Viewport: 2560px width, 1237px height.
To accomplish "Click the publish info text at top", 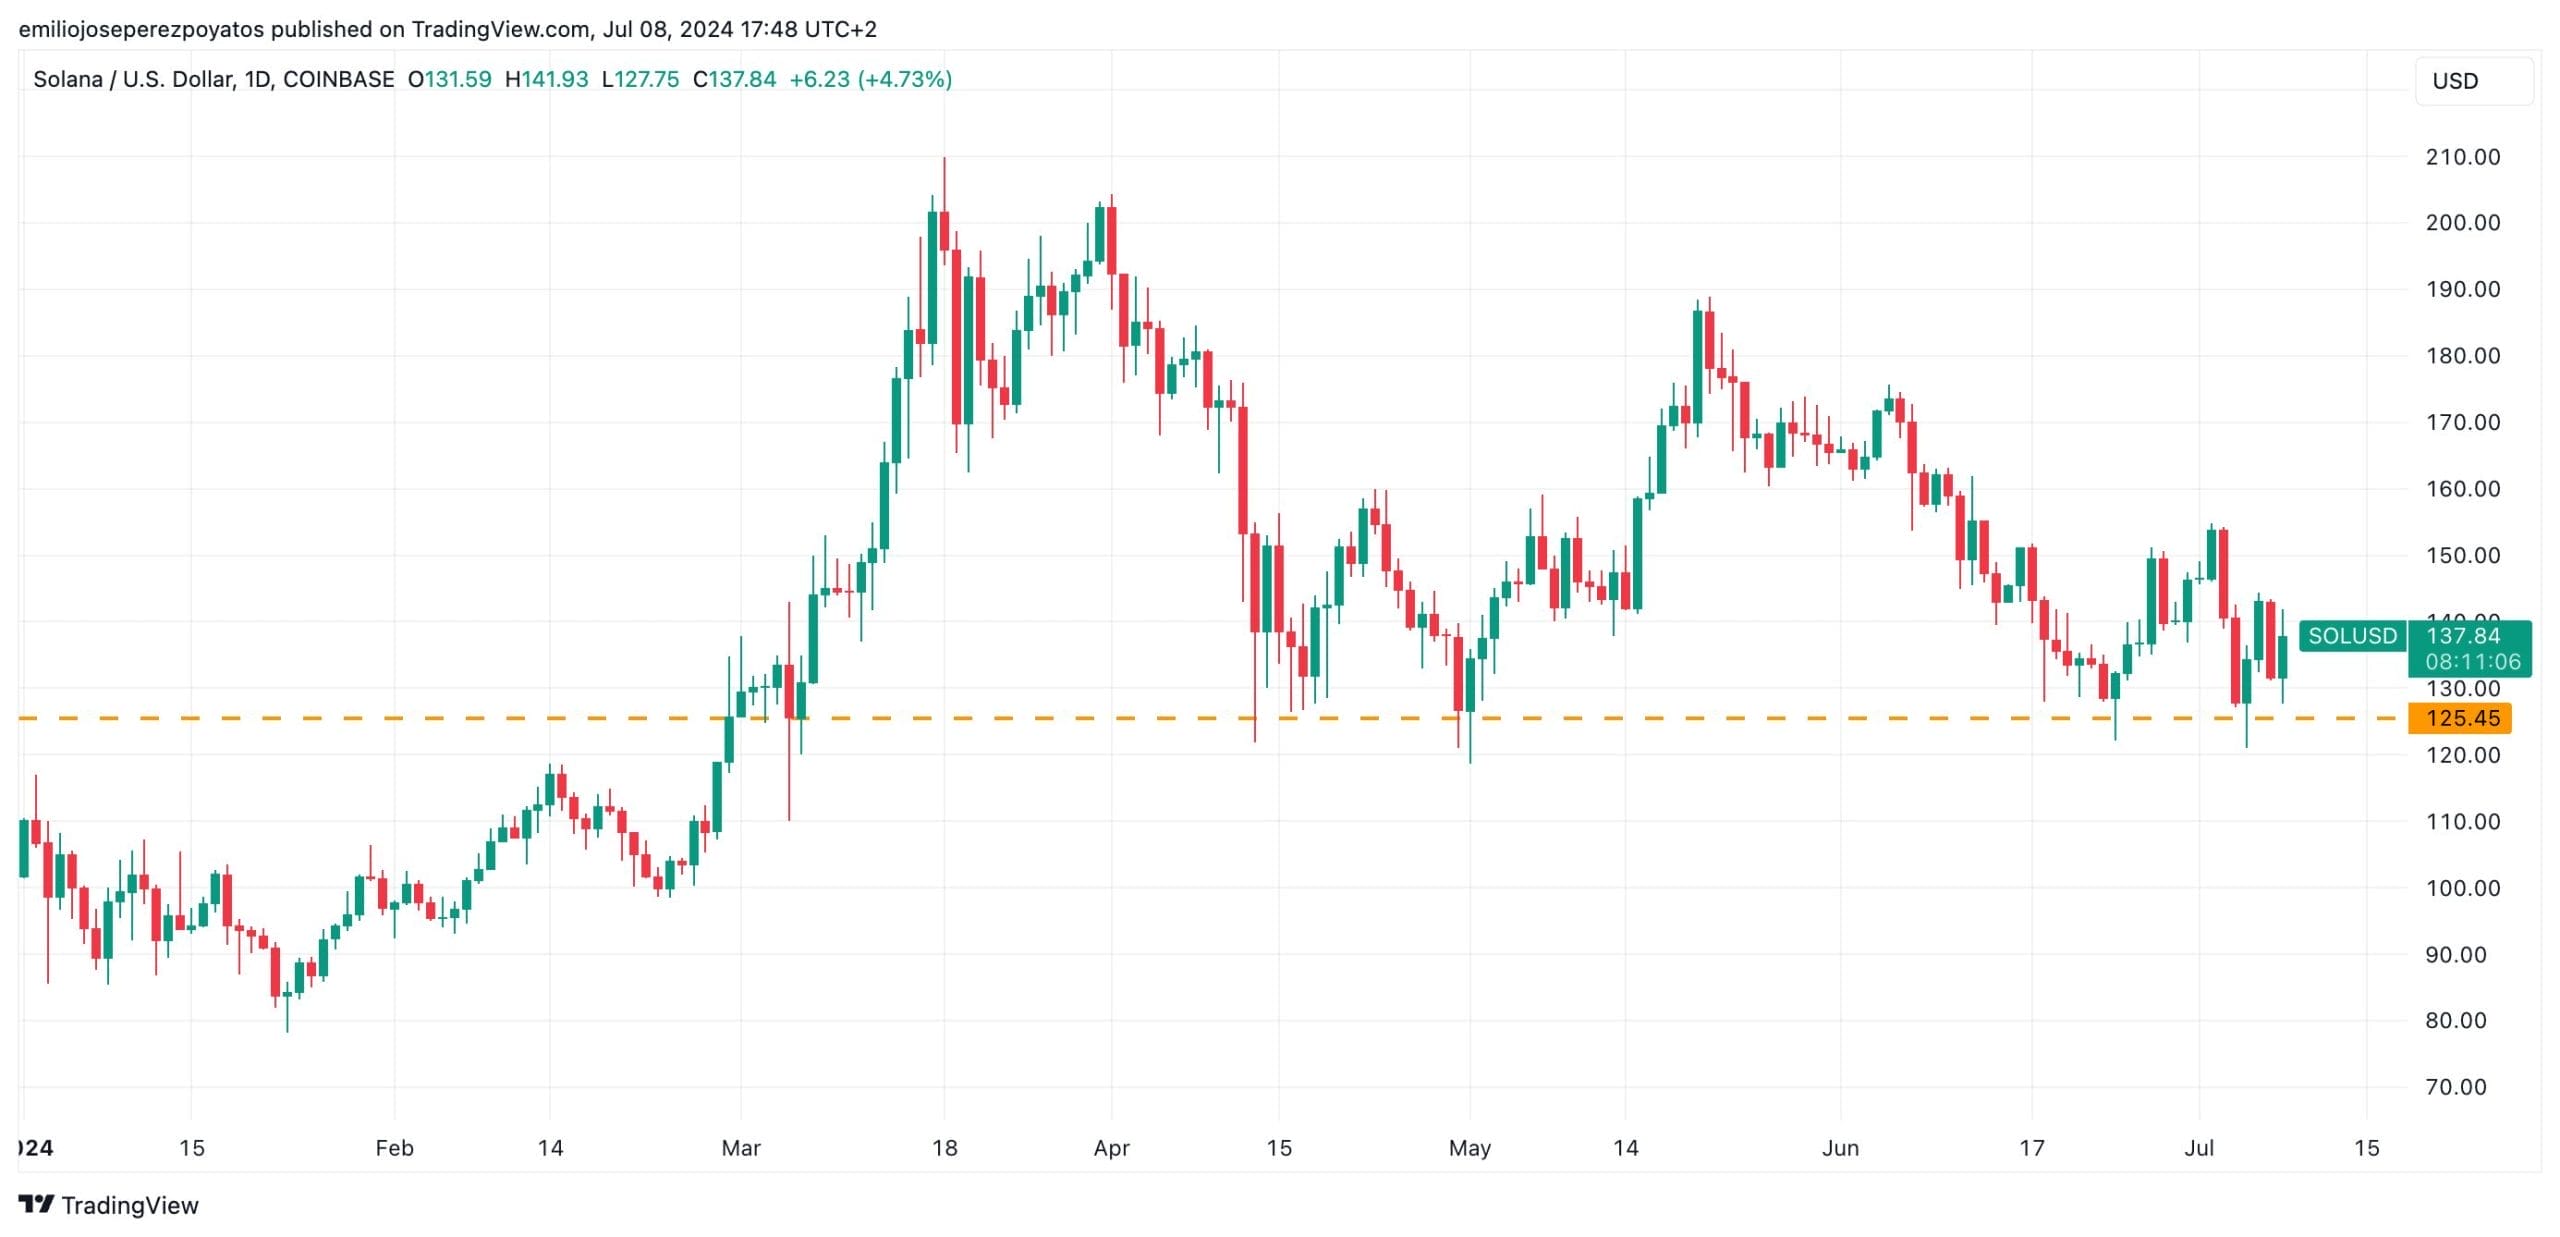I will tap(447, 29).
